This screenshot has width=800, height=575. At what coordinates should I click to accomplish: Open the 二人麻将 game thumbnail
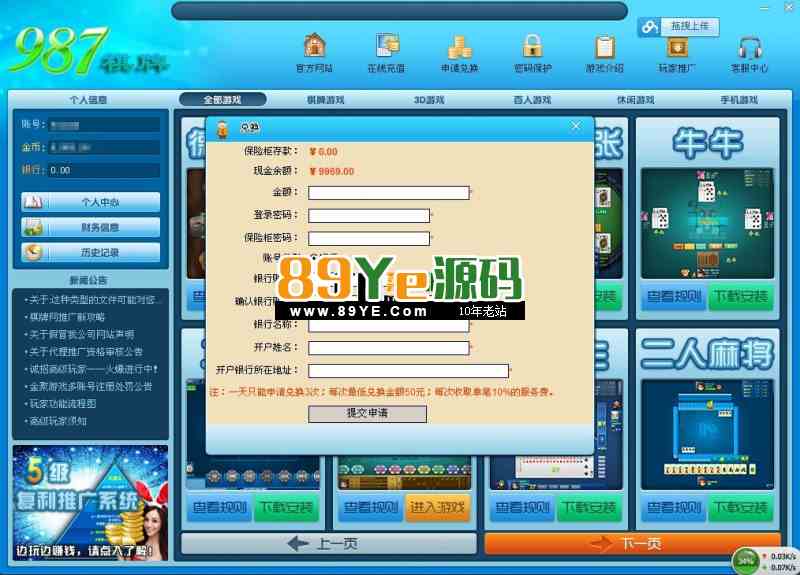[707, 434]
